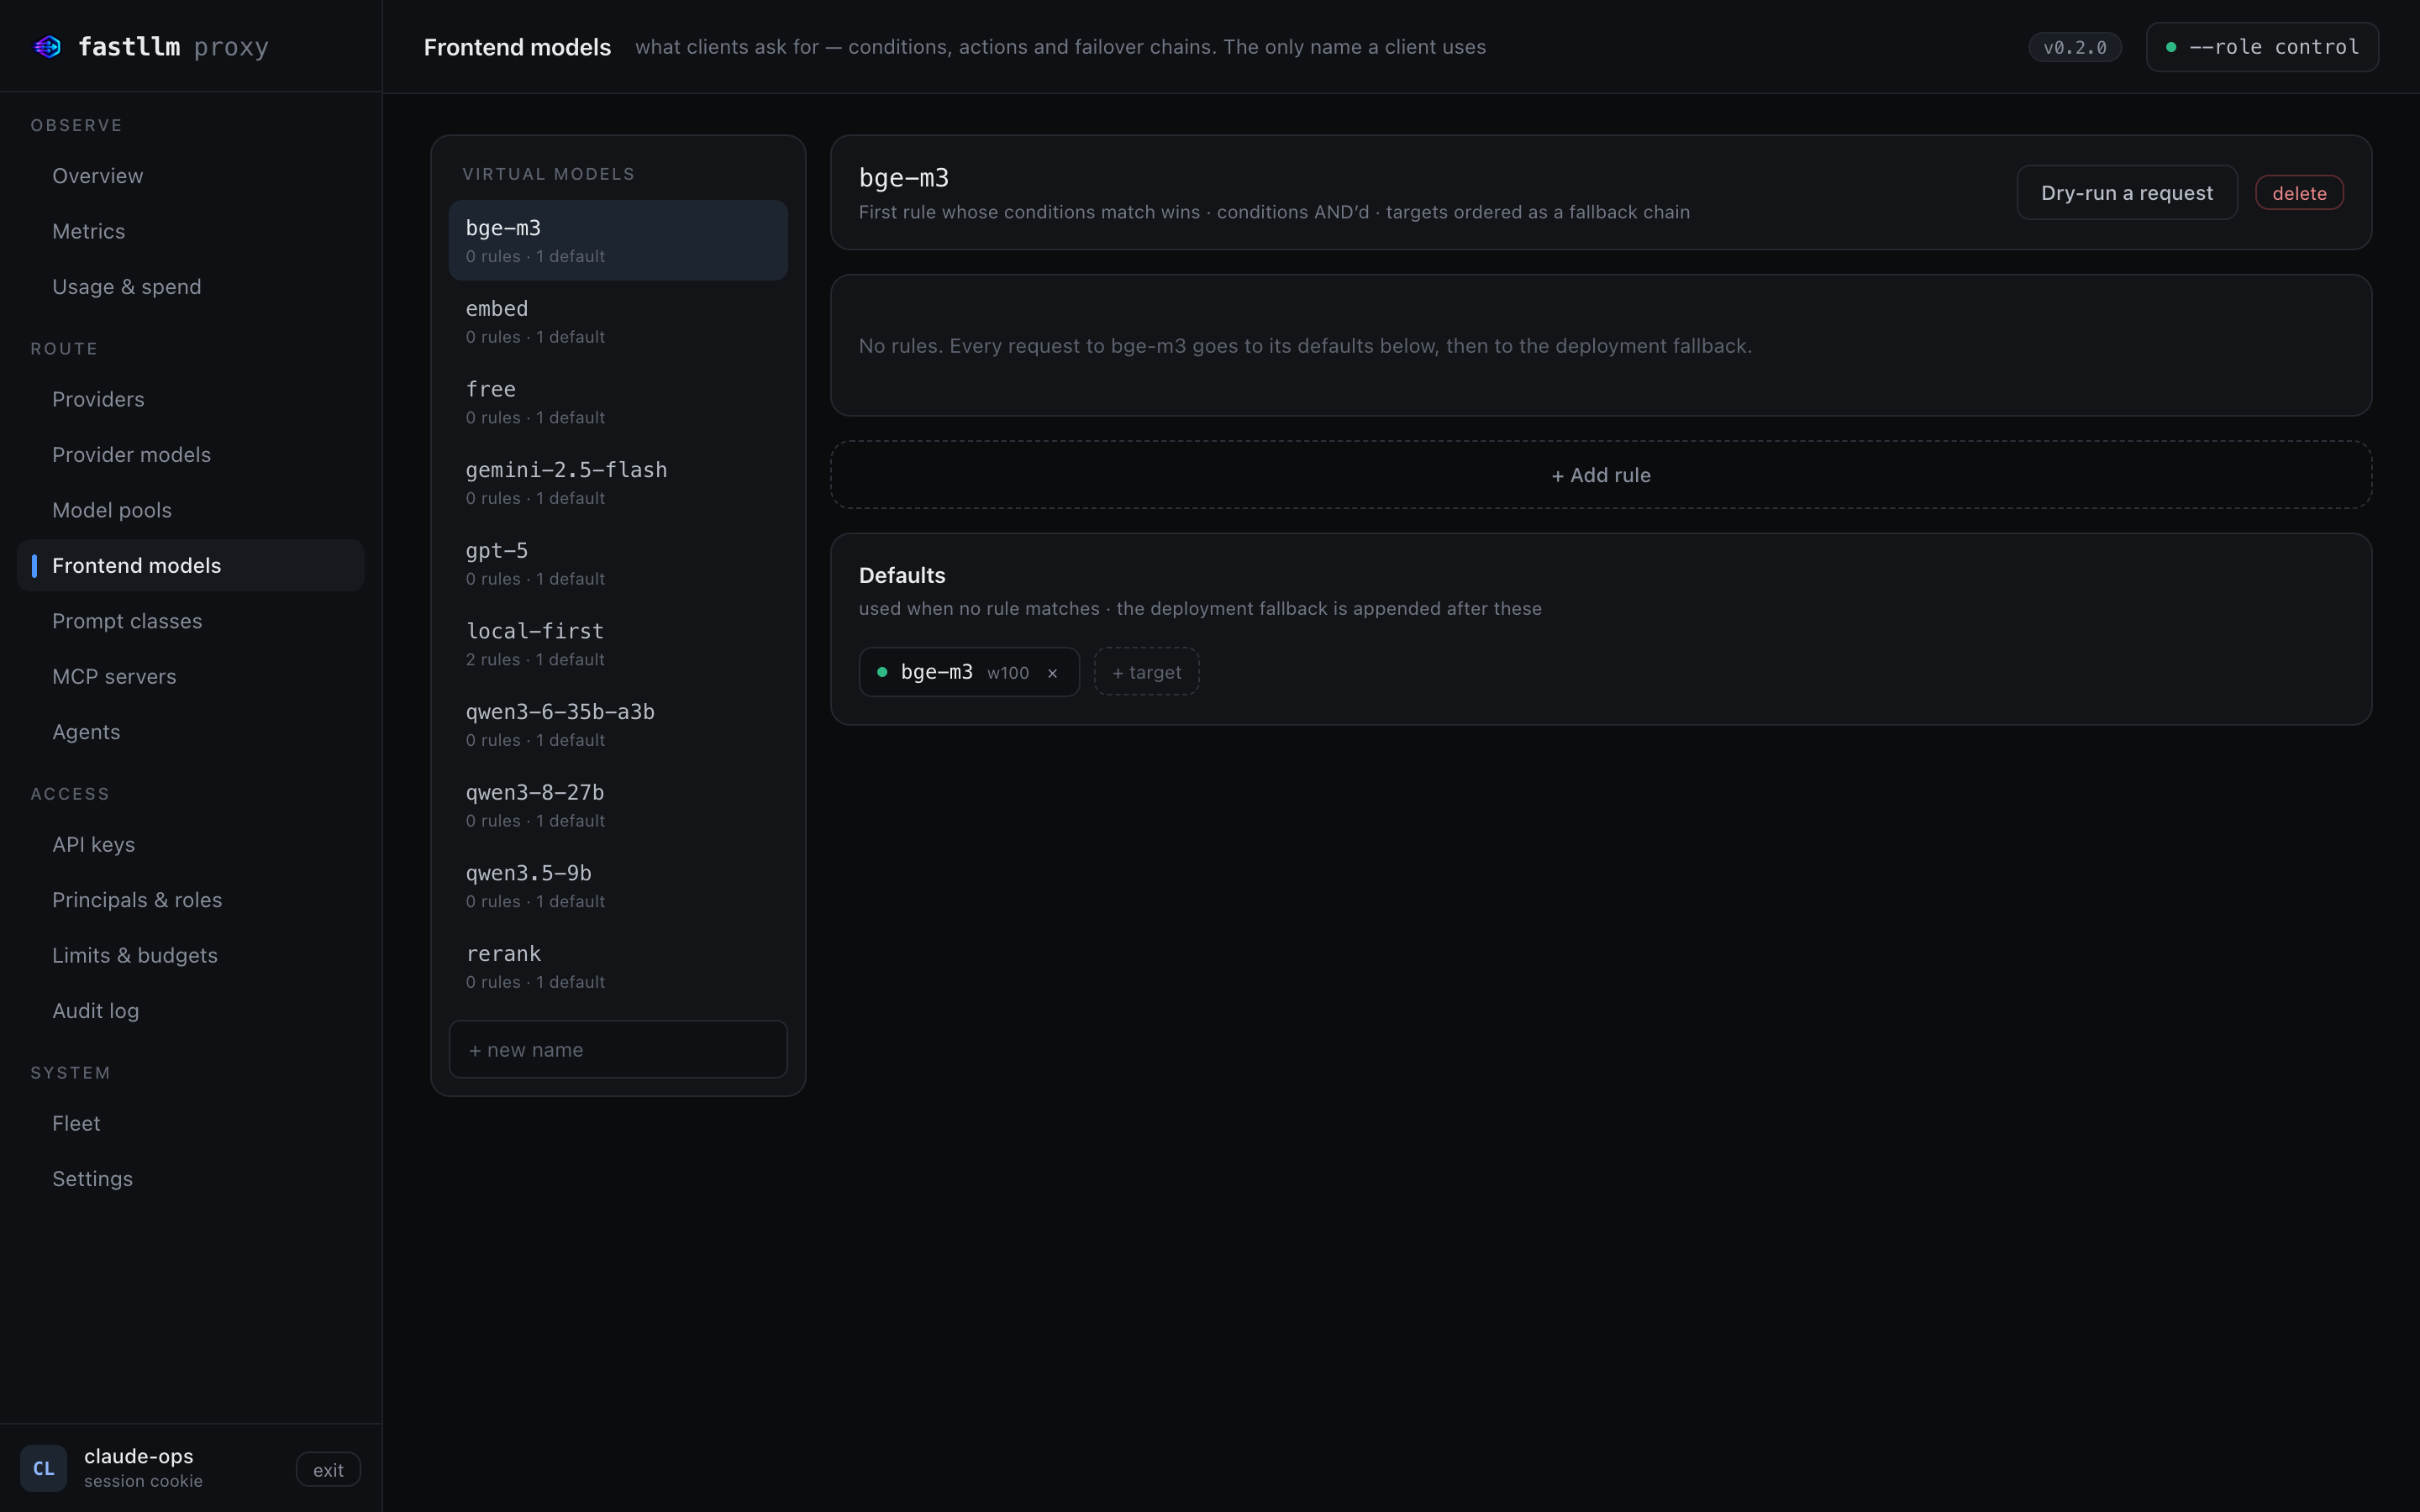
Task: Open Usage & spend
Action: click(x=191, y=287)
